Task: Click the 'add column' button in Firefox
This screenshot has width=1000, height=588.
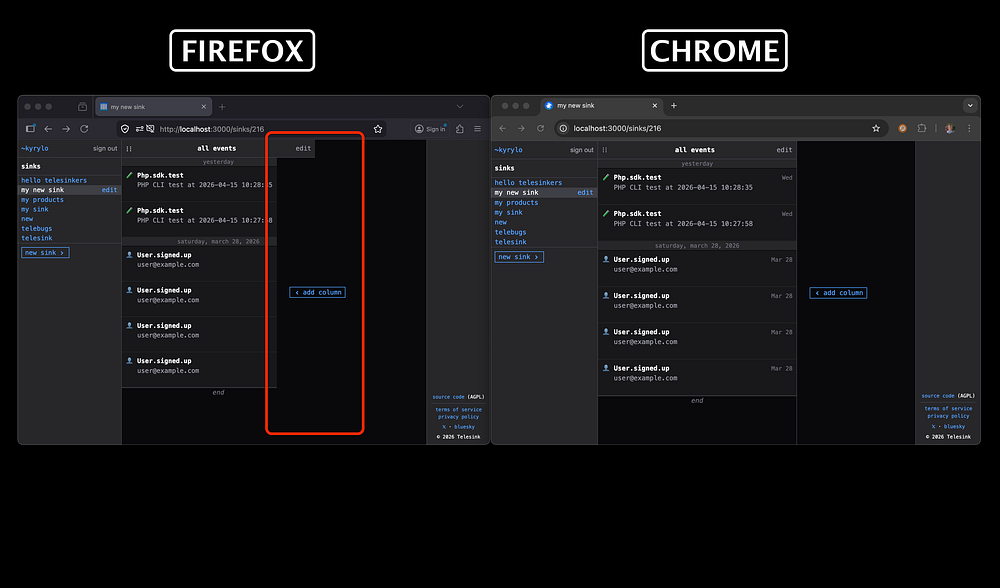Action: pos(317,292)
